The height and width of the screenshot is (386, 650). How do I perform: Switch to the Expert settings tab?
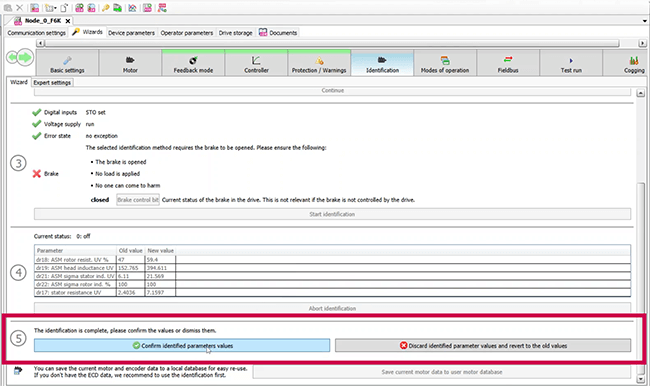pyautogui.click(x=52, y=83)
